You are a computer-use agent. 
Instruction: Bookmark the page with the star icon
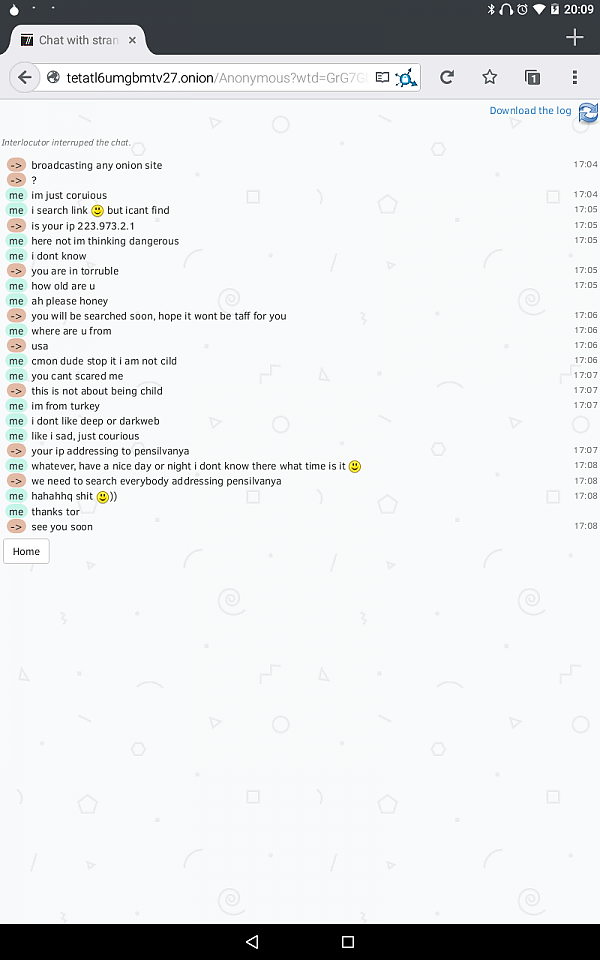(x=489, y=77)
